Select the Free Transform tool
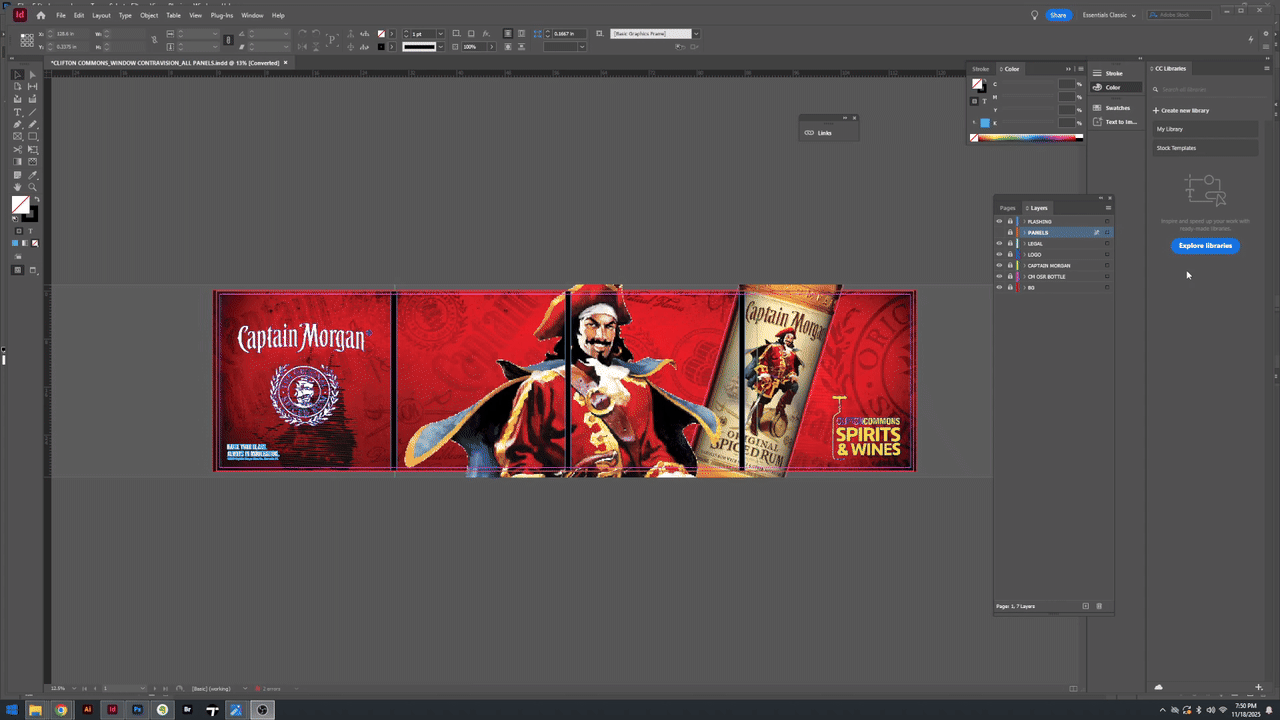1280x720 pixels. [32, 149]
